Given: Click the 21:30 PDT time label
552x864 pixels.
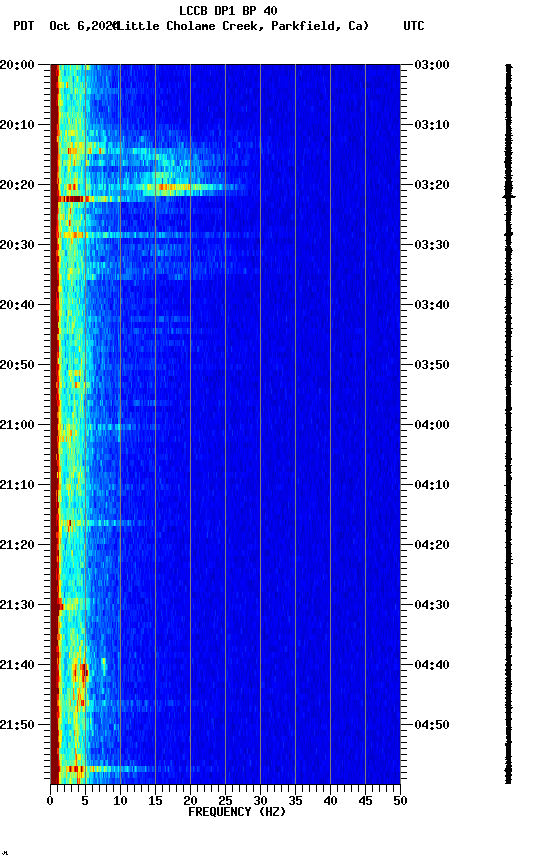Looking at the screenshot, I should coord(17,605).
